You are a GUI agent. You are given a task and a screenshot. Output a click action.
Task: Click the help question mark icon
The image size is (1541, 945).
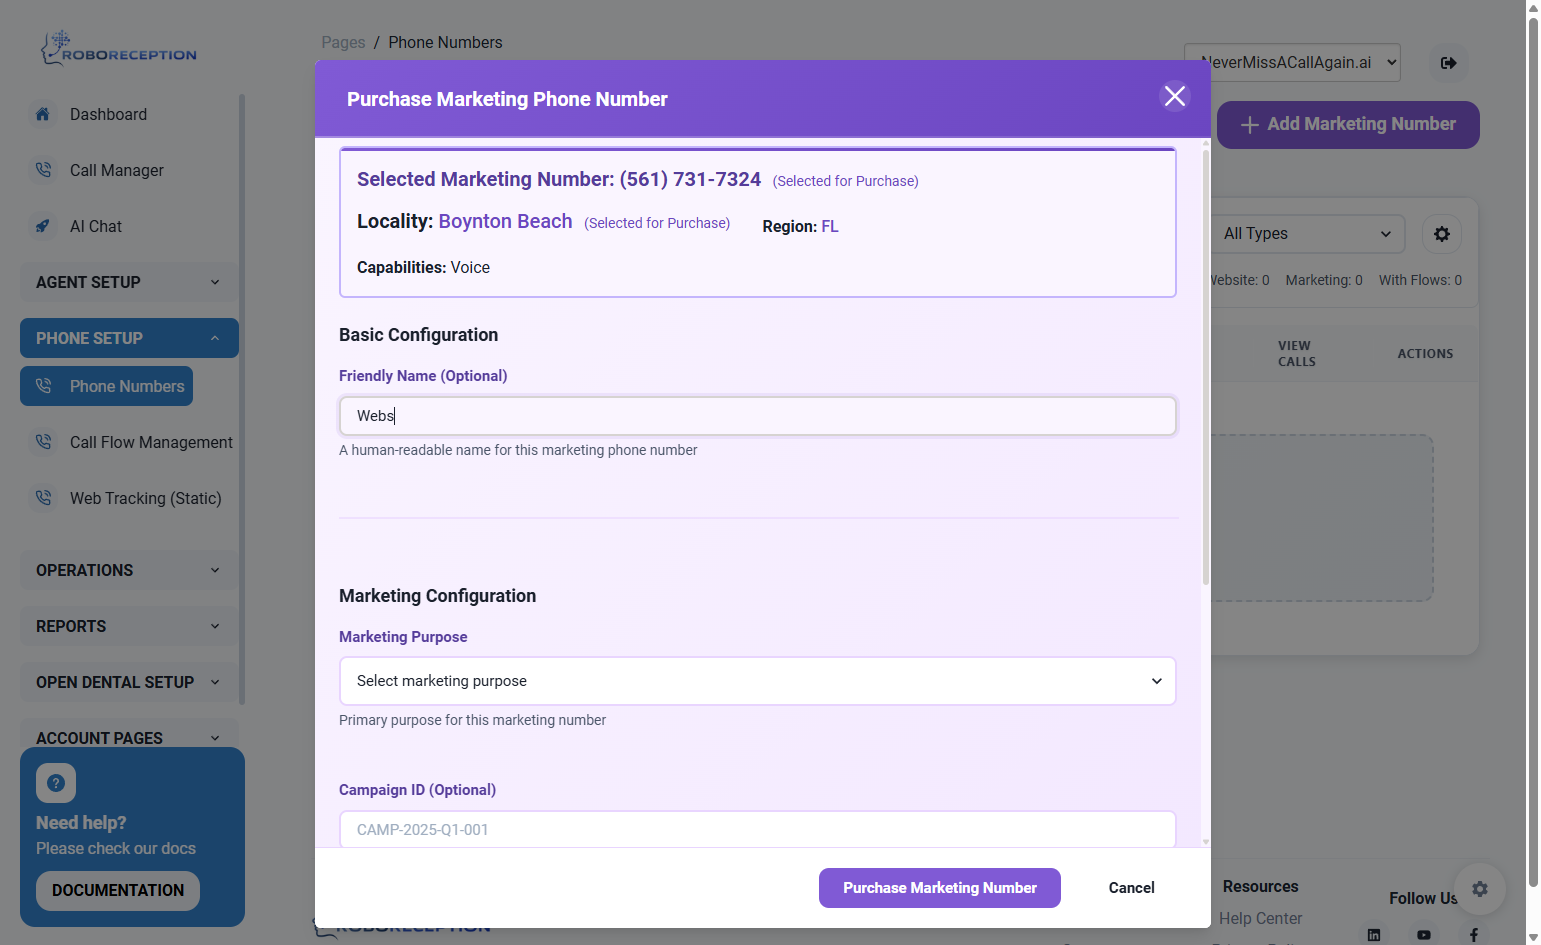click(x=56, y=783)
